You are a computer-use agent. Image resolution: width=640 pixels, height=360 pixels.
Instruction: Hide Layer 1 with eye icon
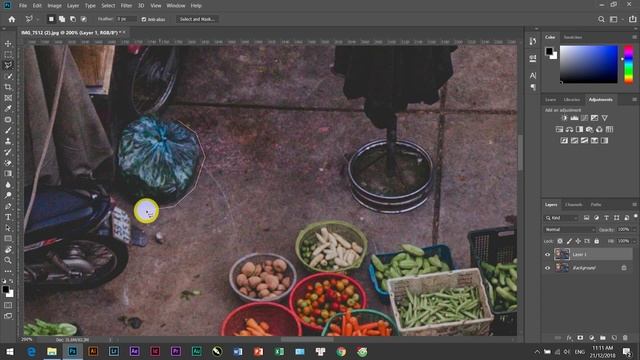[547, 254]
